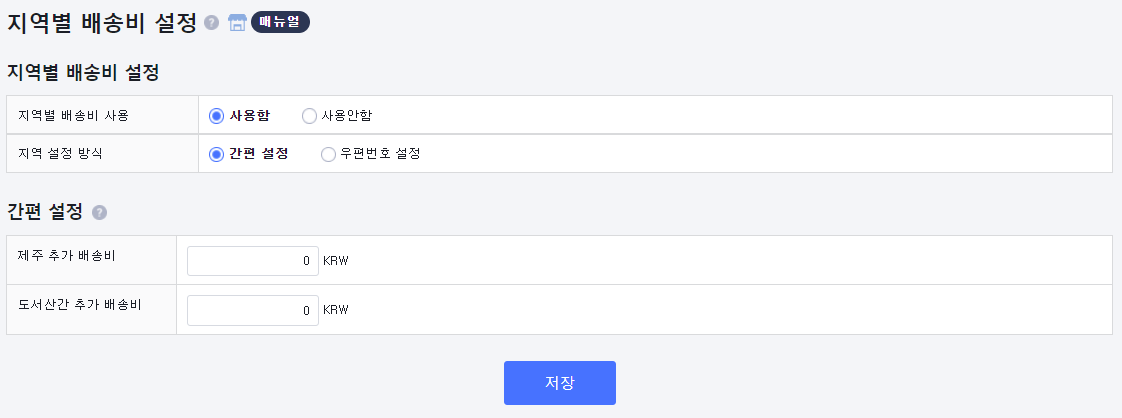Screen dimensions: 1122x418
Task: Choose the 간편 설정 radio option
Action: coord(216,155)
